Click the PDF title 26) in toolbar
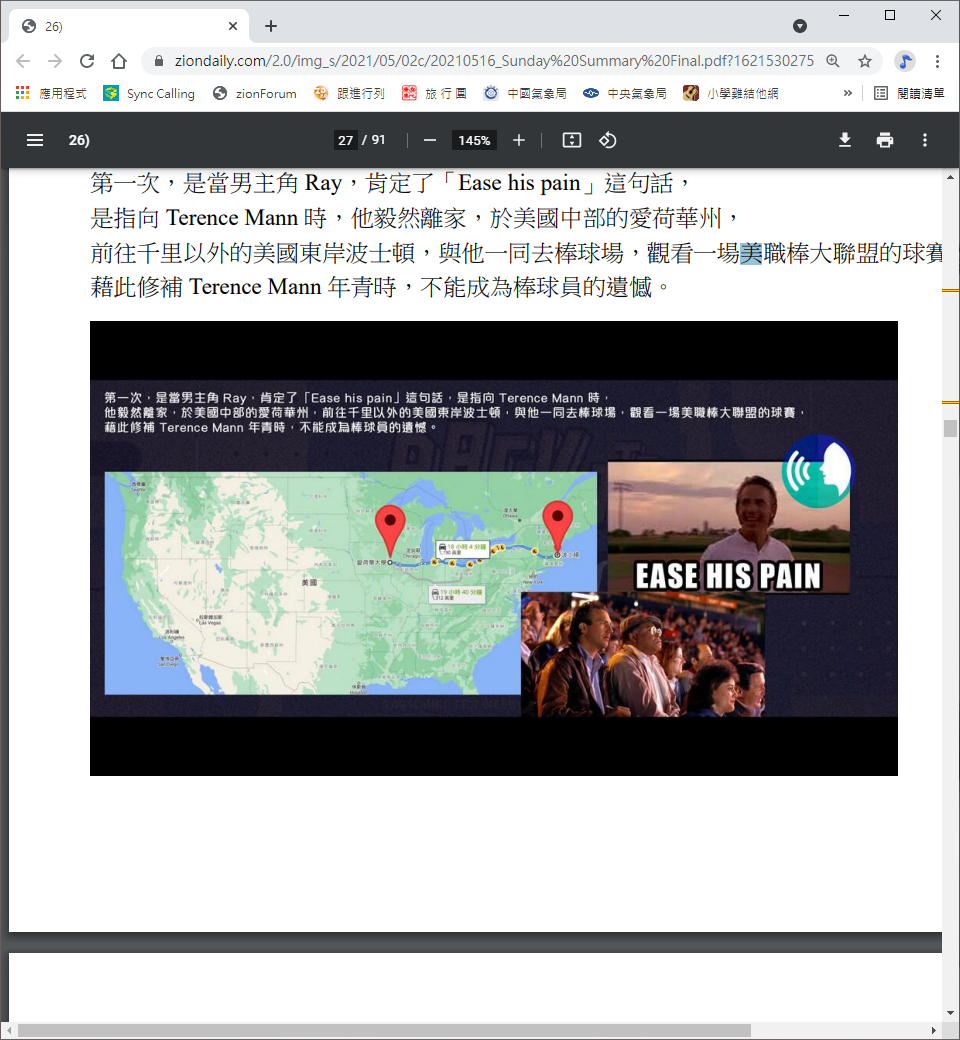The width and height of the screenshot is (960, 1040). pyautogui.click(x=79, y=140)
